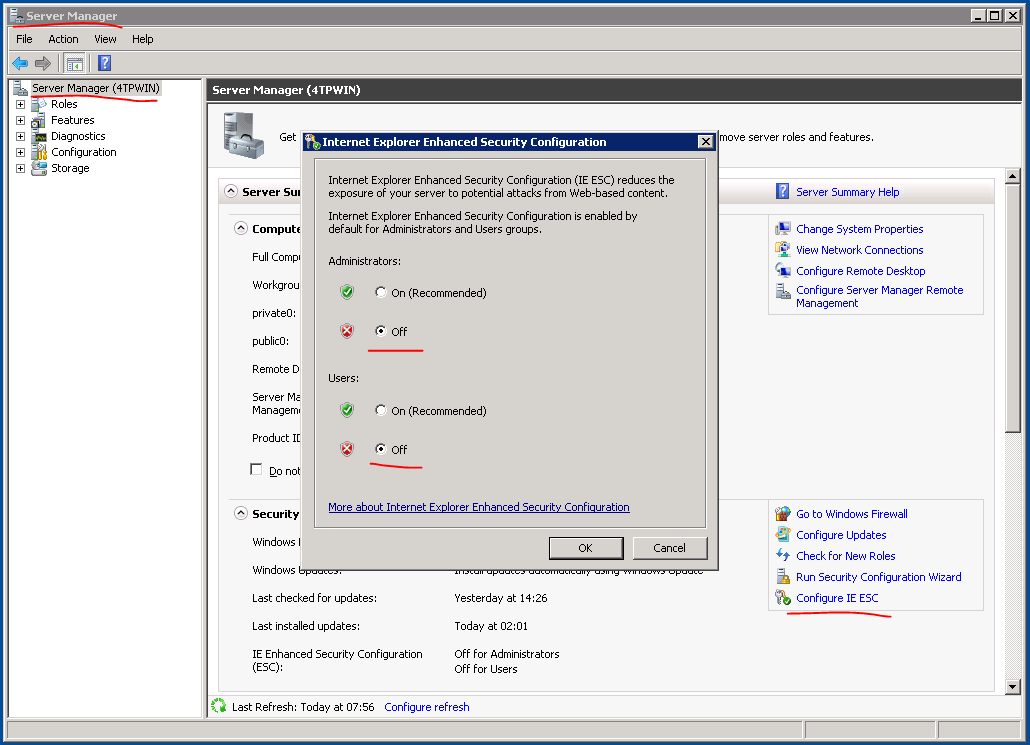Image resolution: width=1030 pixels, height=745 pixels.
Task: Select Off radio button for Users
Action: point(380,449)
